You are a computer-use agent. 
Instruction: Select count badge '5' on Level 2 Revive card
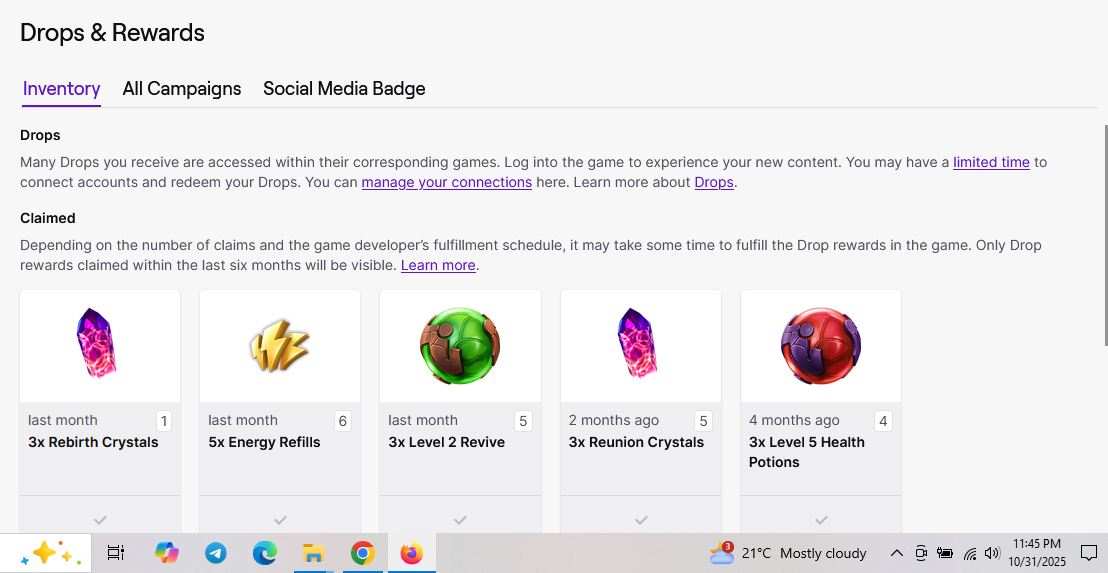coord(523,422)
